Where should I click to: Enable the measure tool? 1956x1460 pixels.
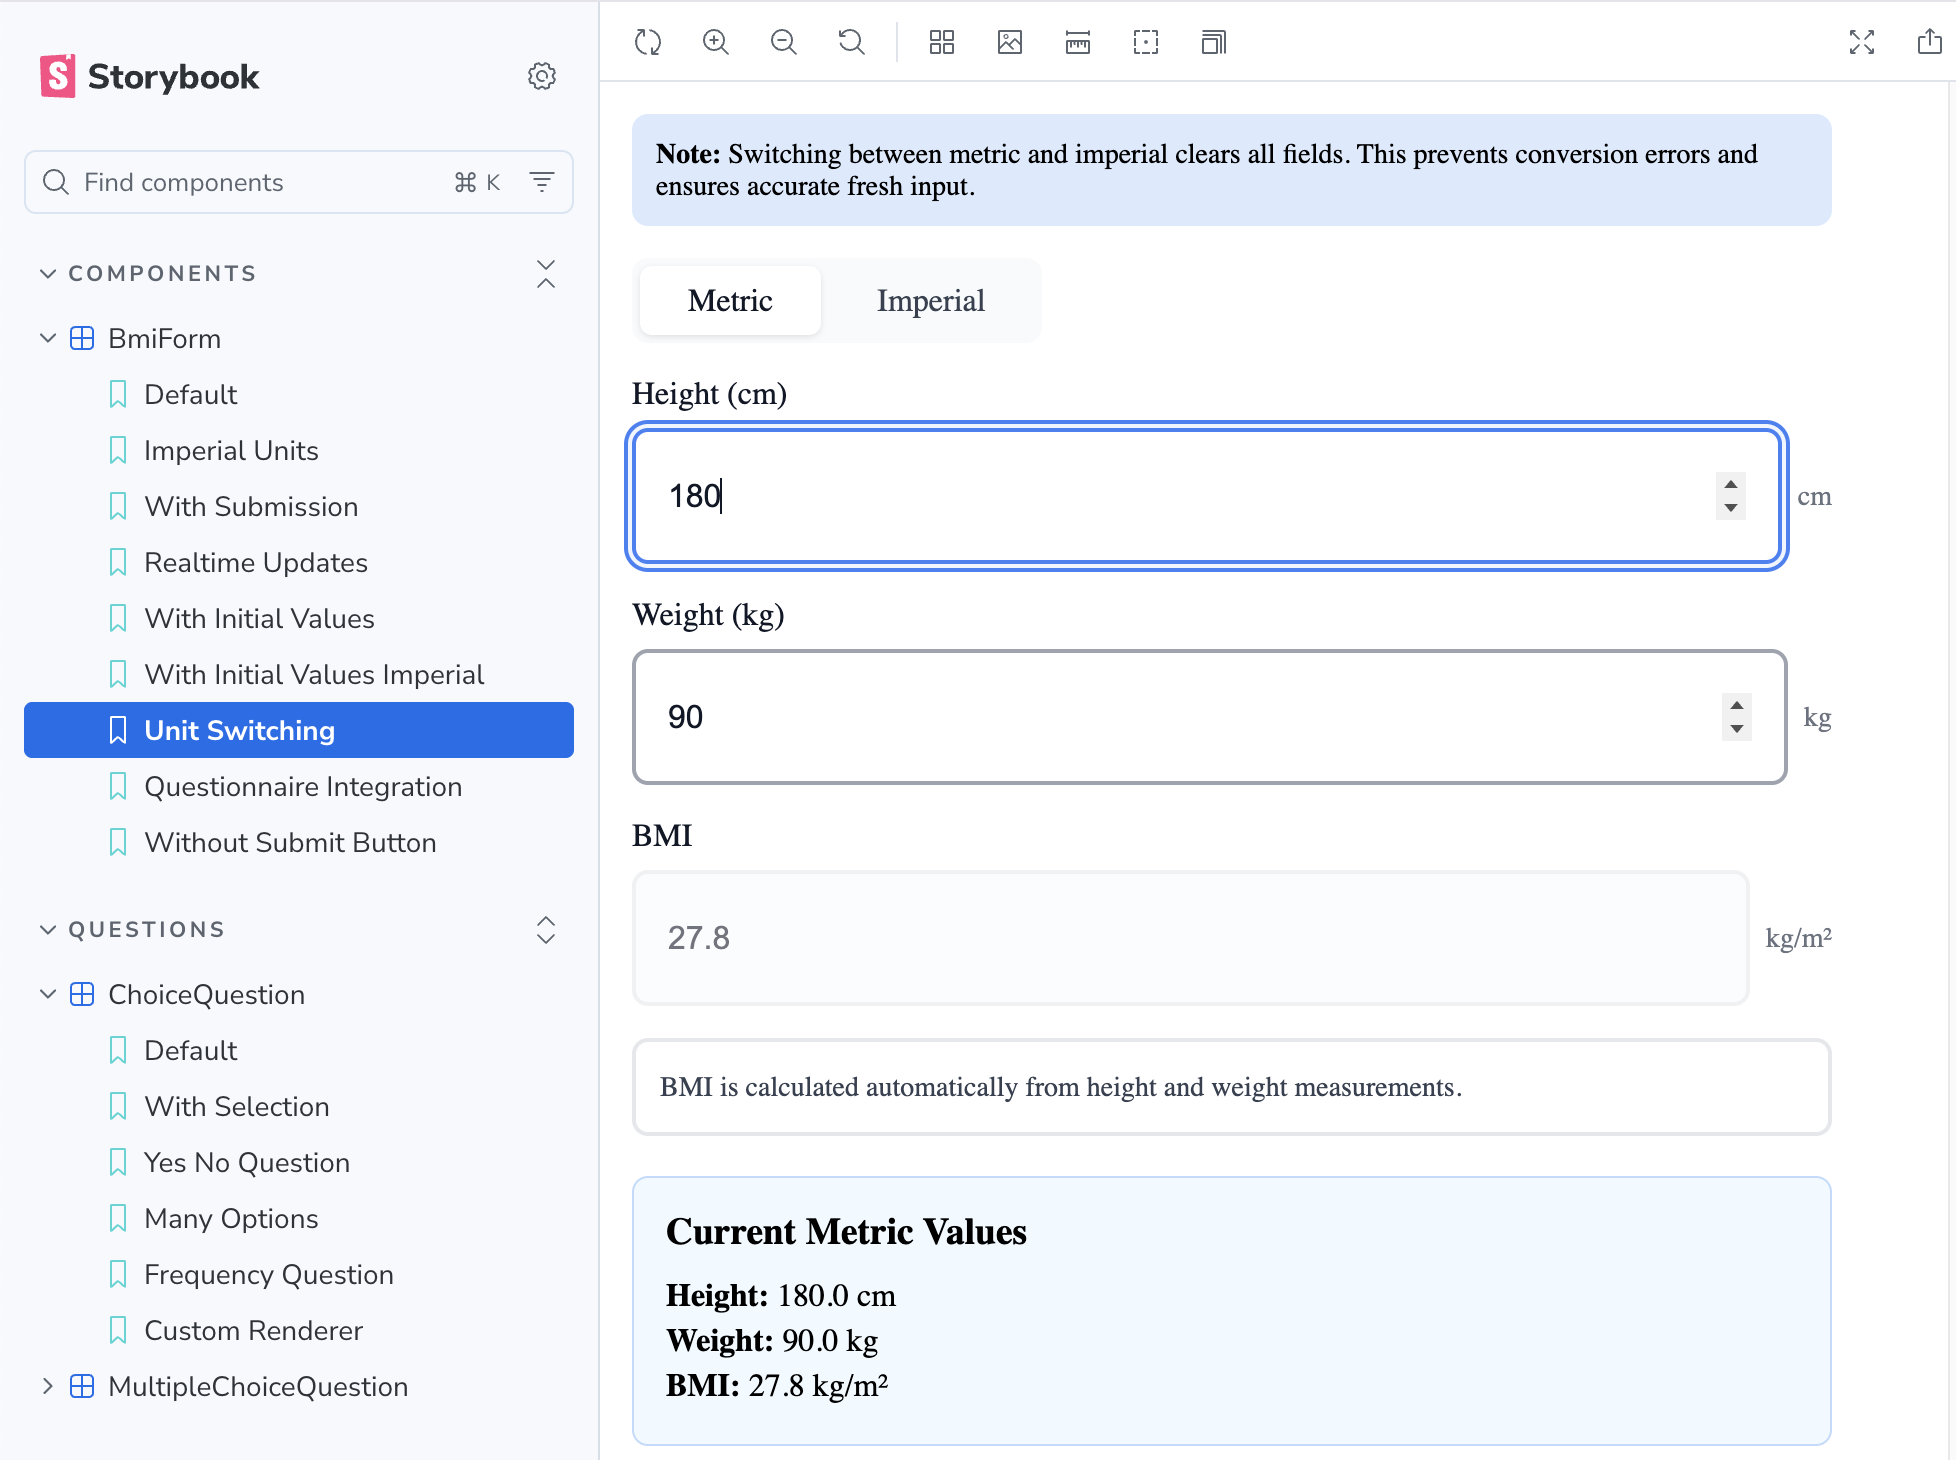coord(1078,42)
